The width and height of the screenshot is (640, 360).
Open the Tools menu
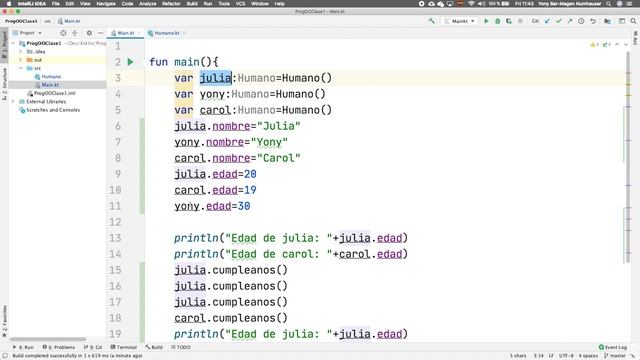point(224,4)
